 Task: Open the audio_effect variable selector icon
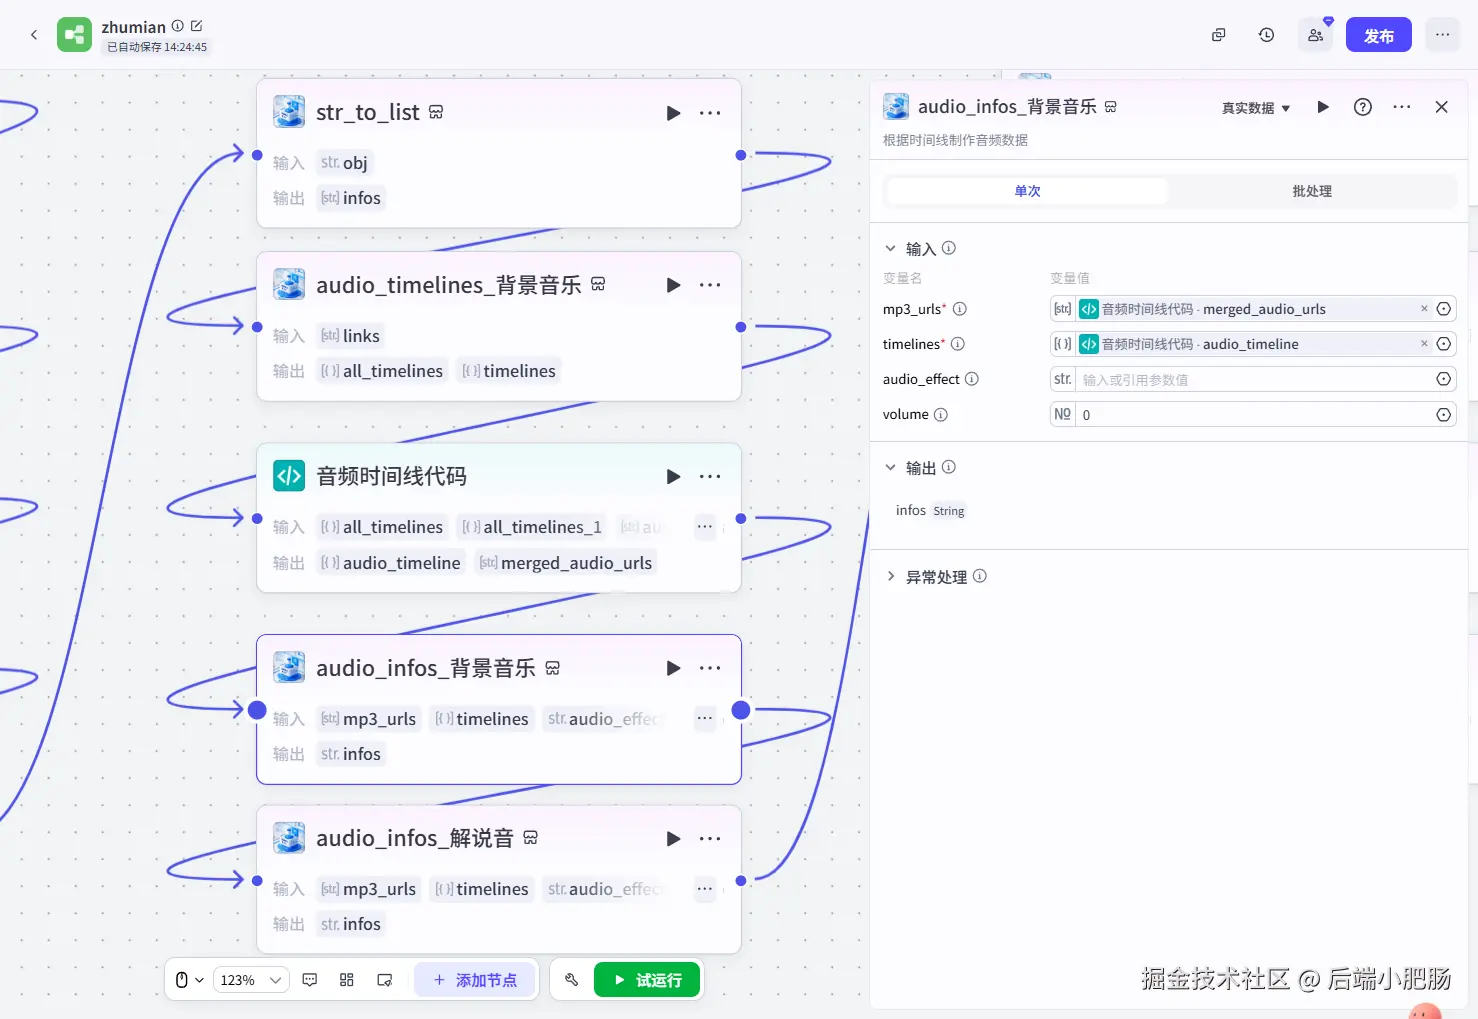pos(1444,379)
